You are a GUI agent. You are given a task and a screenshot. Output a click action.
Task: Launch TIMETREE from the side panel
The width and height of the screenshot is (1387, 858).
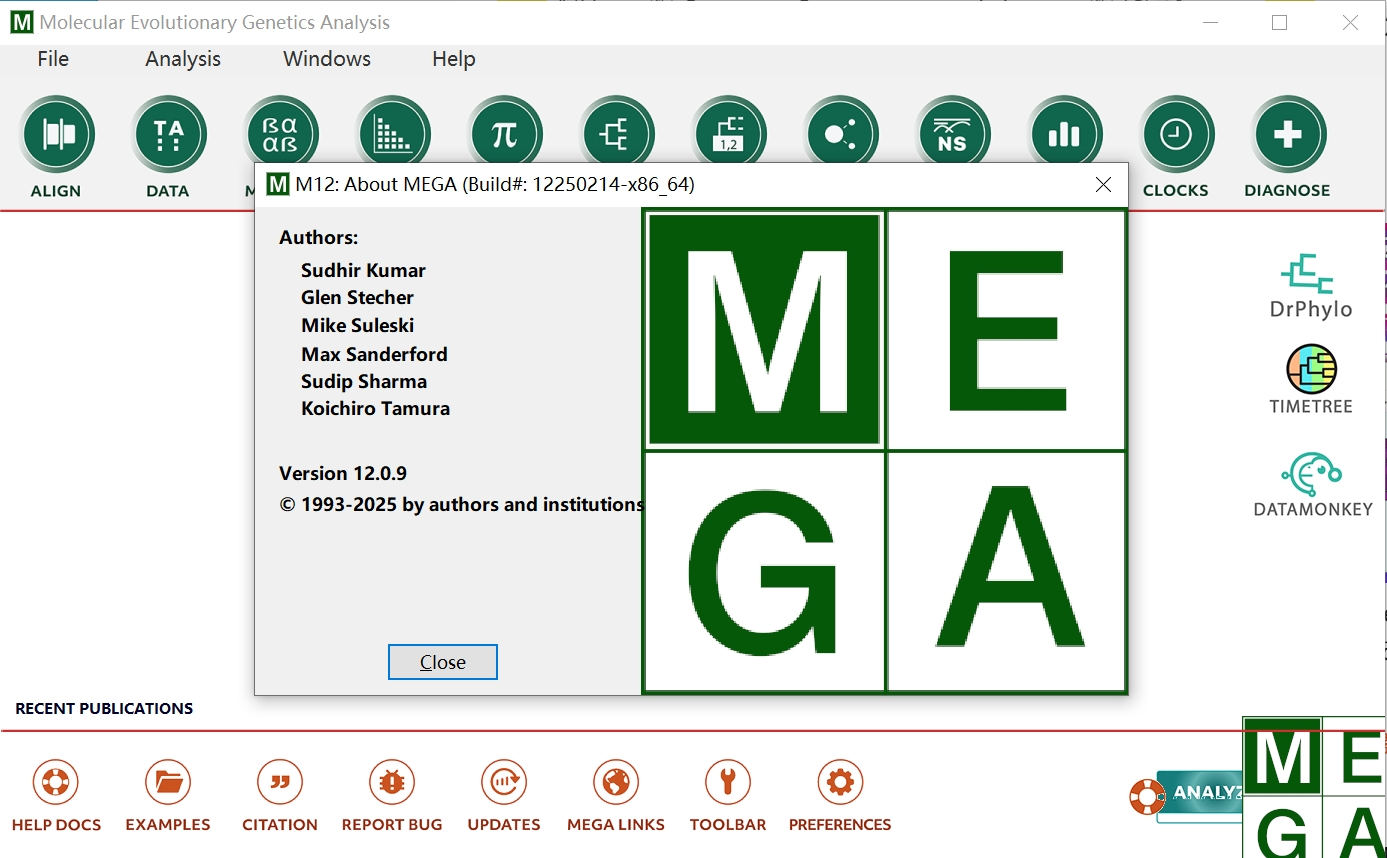(x=1311, y=380)
